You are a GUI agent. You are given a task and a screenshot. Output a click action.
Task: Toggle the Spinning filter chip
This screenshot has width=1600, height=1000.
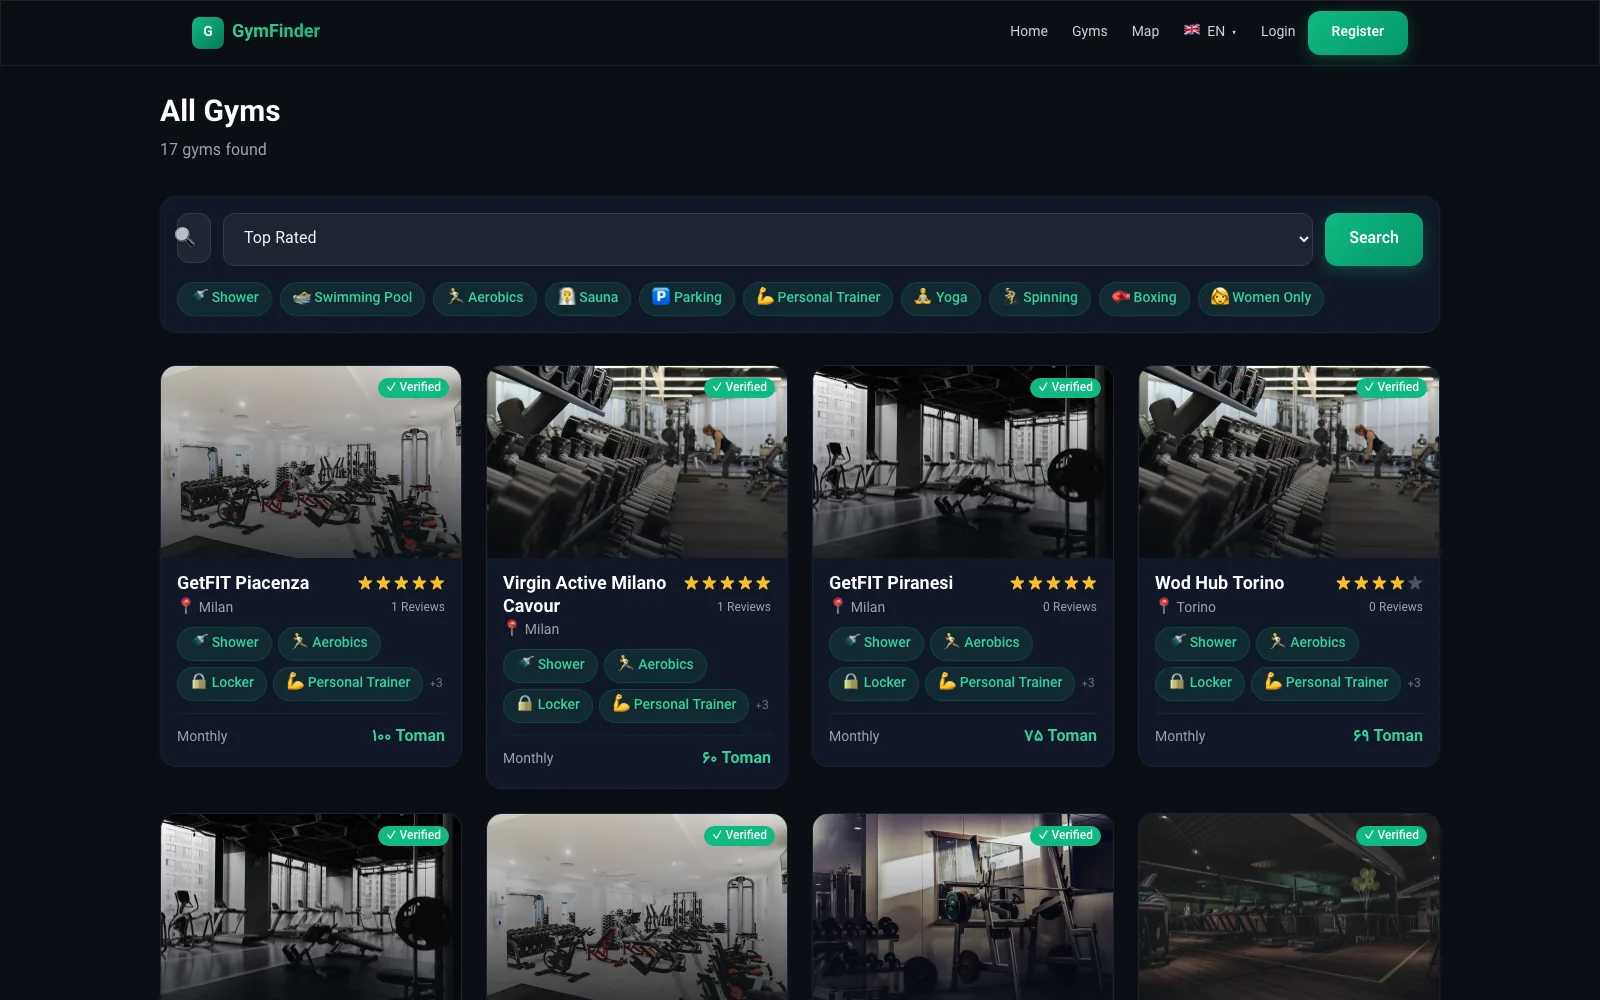tap(1039, 297)
